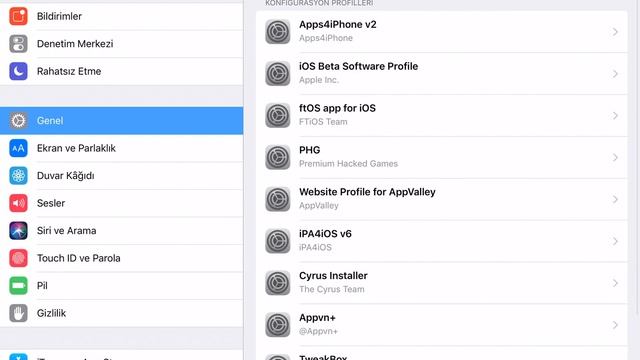
Task: Select the highlighted Genel item
Action: pyautogui.click(x=122, y=121)
